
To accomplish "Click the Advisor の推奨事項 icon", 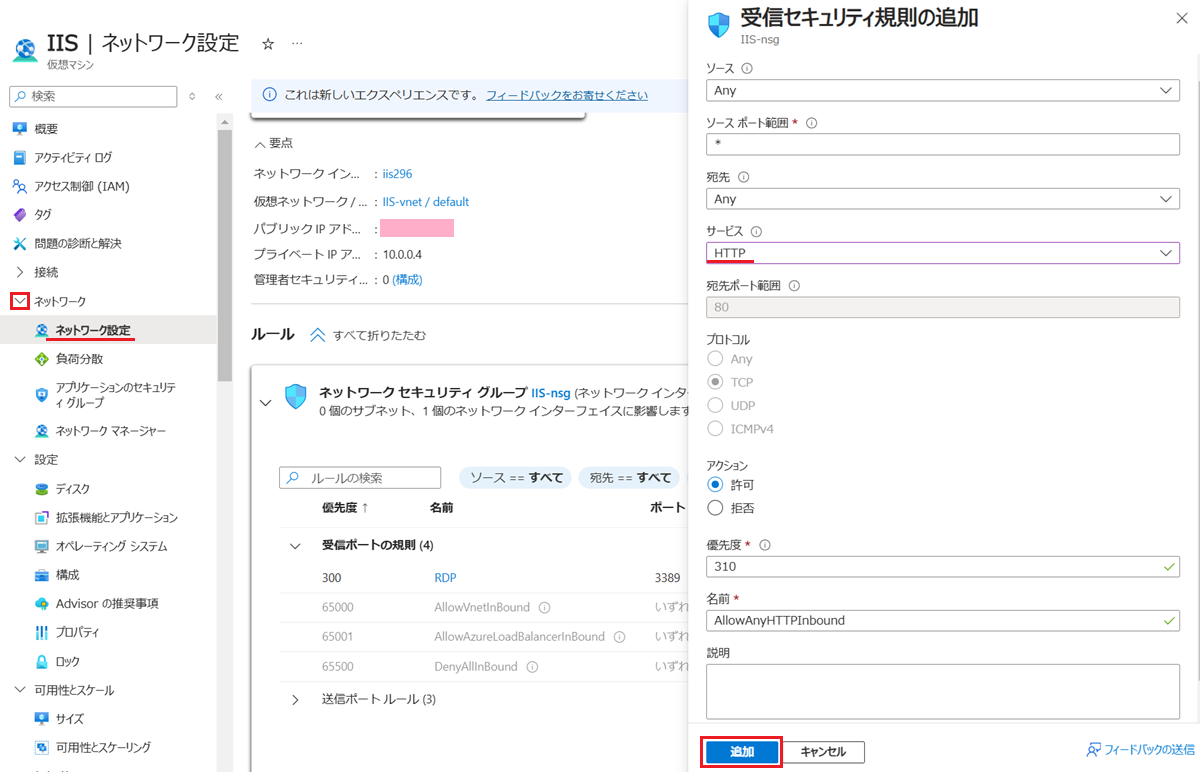I will [x=42, y=604].
